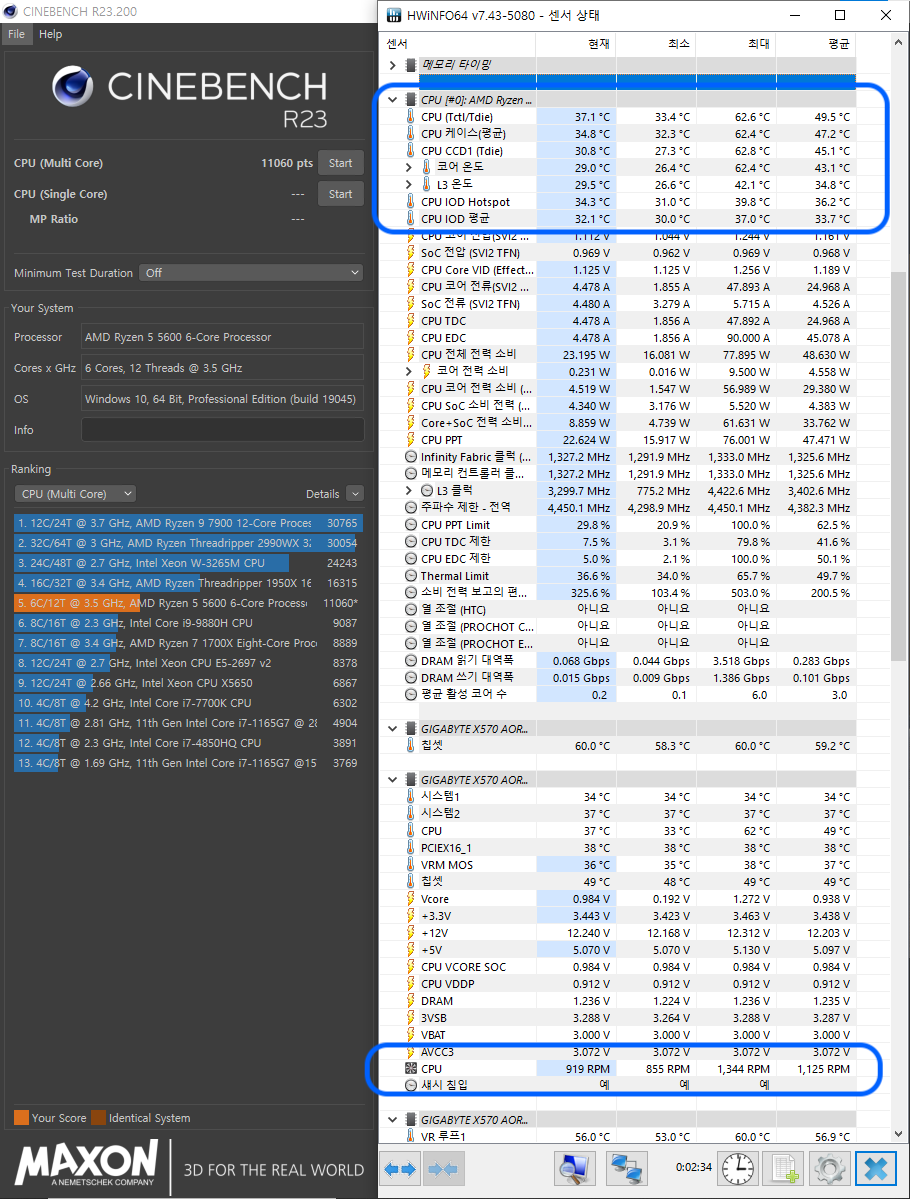The width and height of the screenshot is (910, 1199).
Task: Click the clock icon to reset timer
Action: coord(738,1169)
